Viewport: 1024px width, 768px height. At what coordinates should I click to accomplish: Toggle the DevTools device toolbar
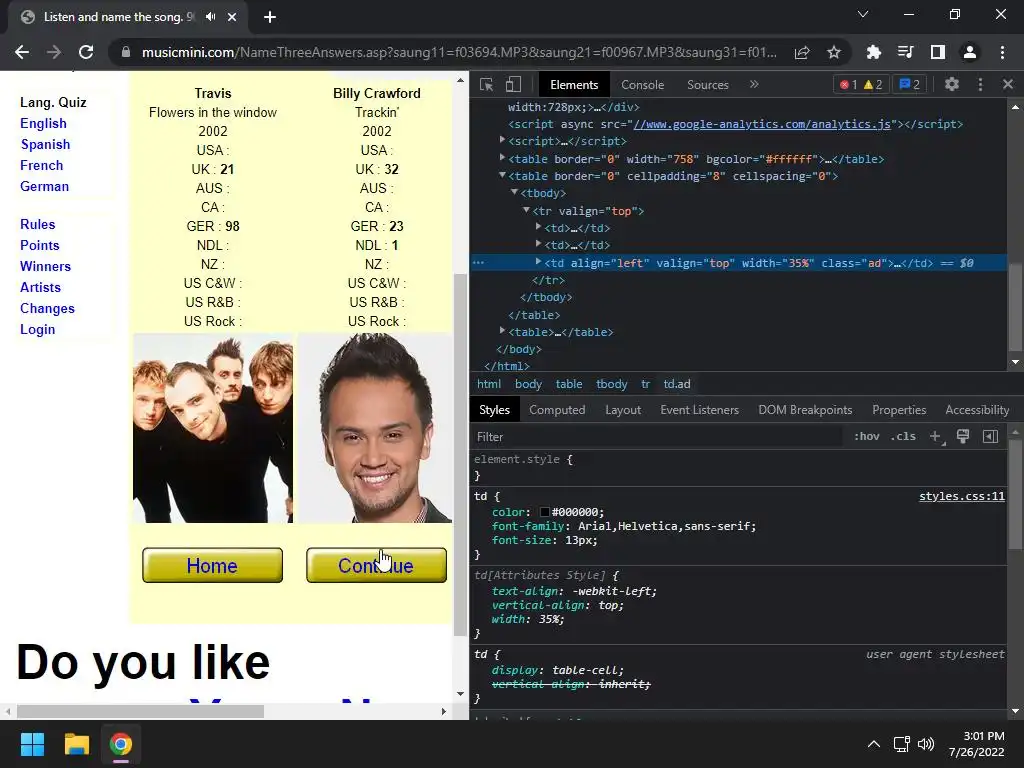(513, 84)
